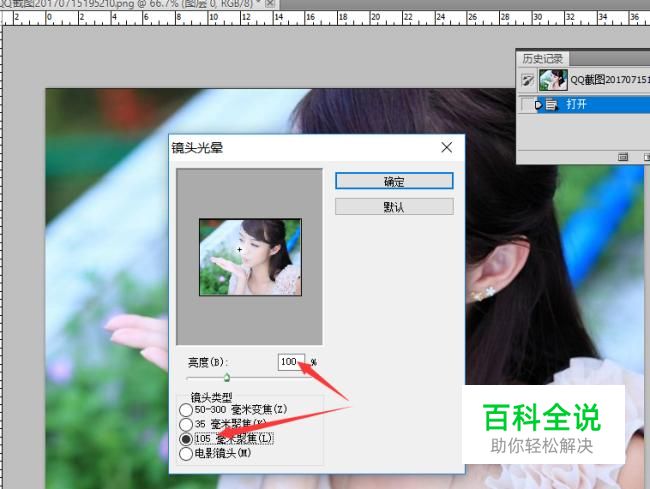Viewport: 650px width, 489px height.
Task: Click the 默认 button
Action: 394,206
